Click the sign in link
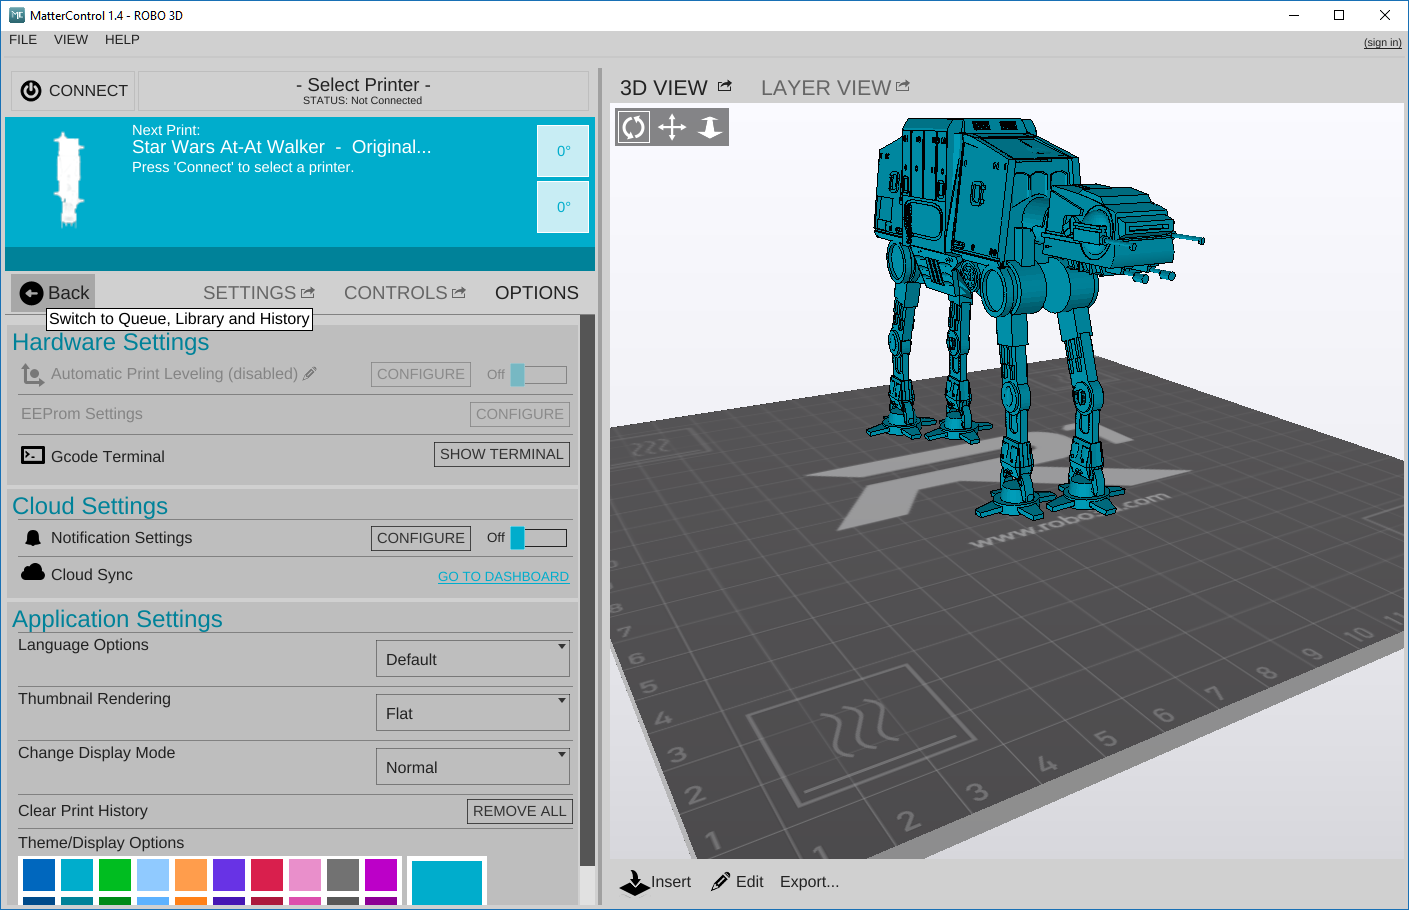Viewport: 1409px width, 910px height. 1382,42
